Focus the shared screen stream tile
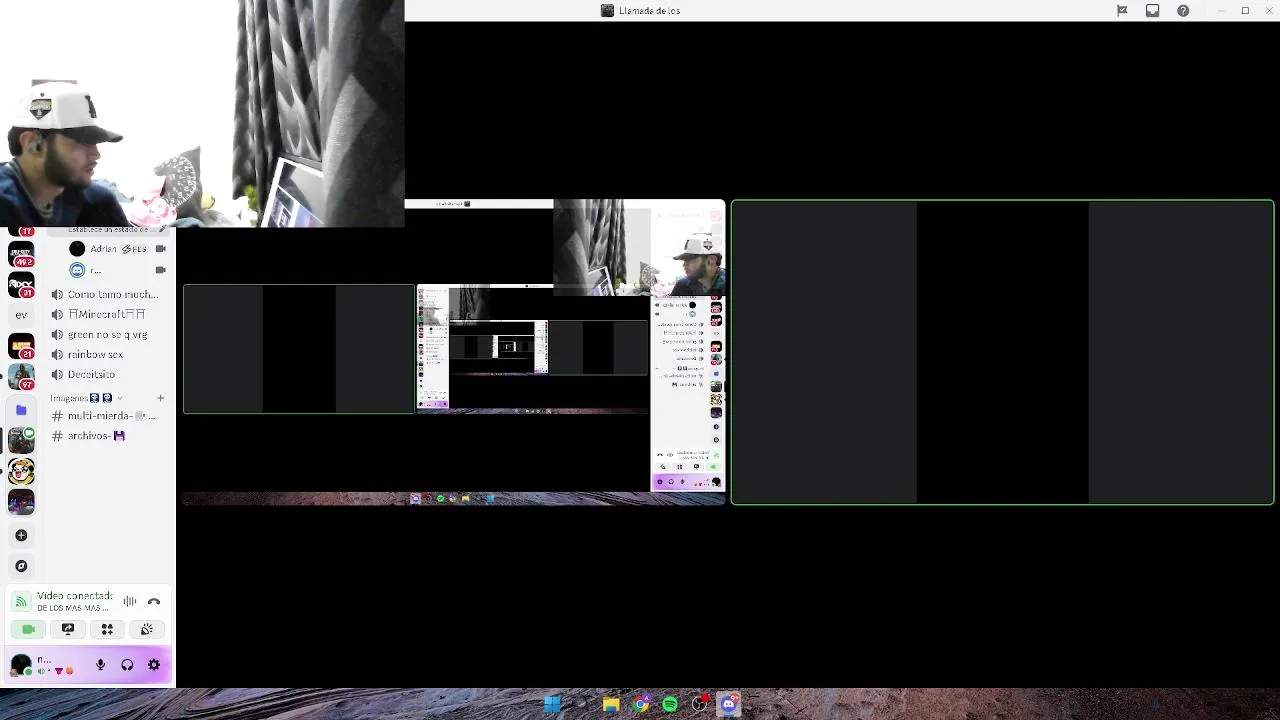1280x720 pixels. (453, 352)
